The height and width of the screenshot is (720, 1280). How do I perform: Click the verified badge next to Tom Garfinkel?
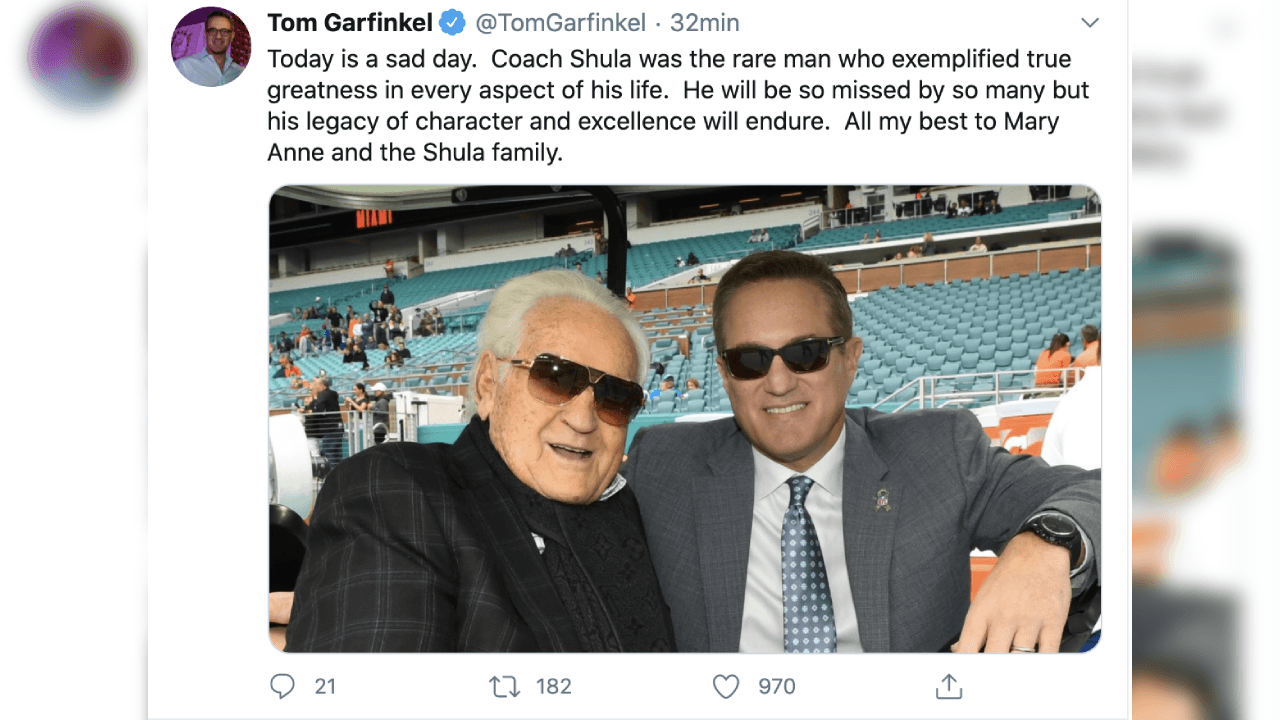(x=450, y=22)
